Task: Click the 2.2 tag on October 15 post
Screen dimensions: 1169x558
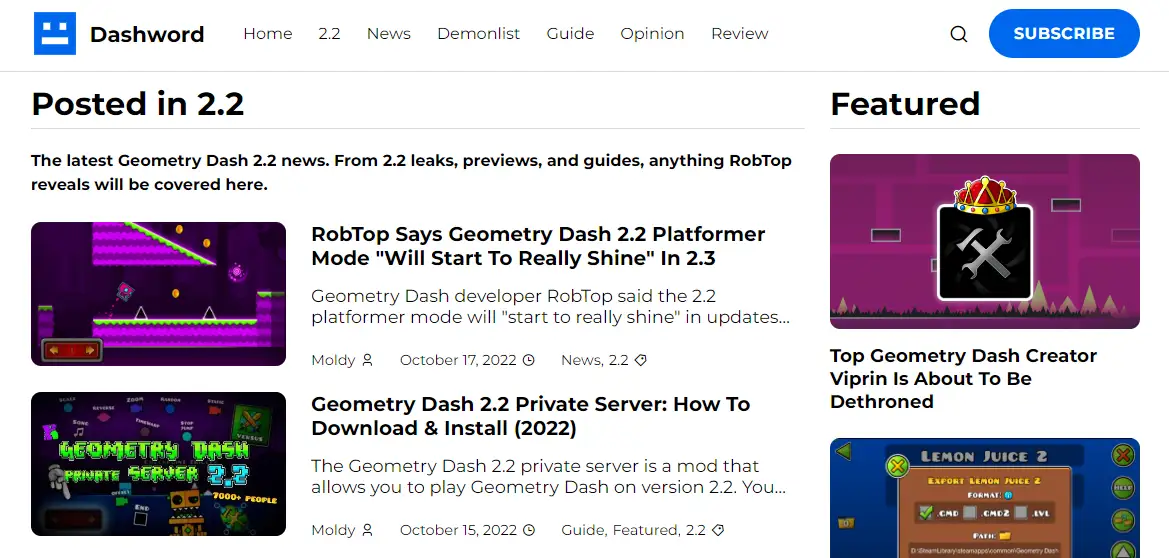Action: pos(696,530)
